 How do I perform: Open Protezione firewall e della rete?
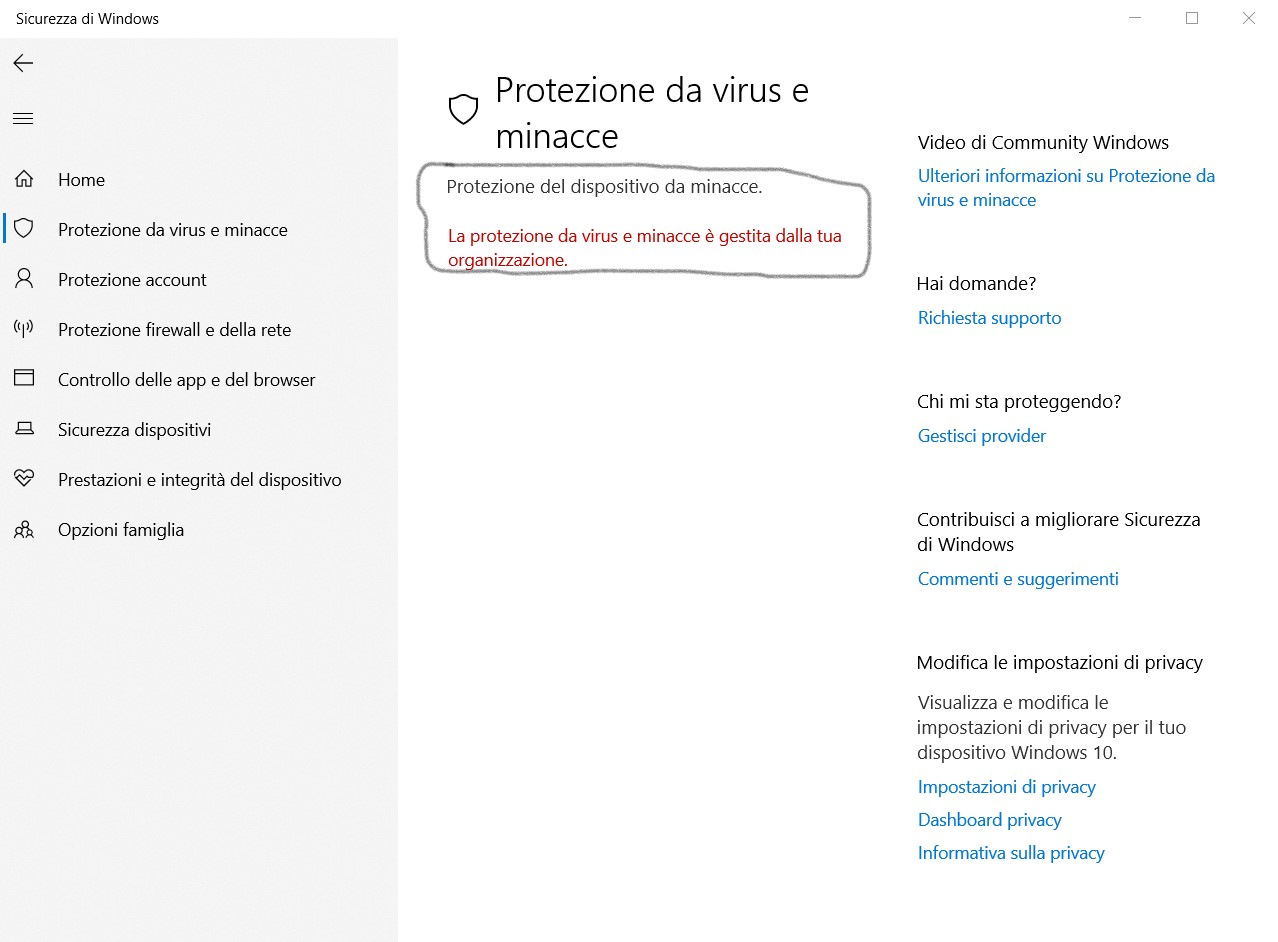click(x=175, y=330)
